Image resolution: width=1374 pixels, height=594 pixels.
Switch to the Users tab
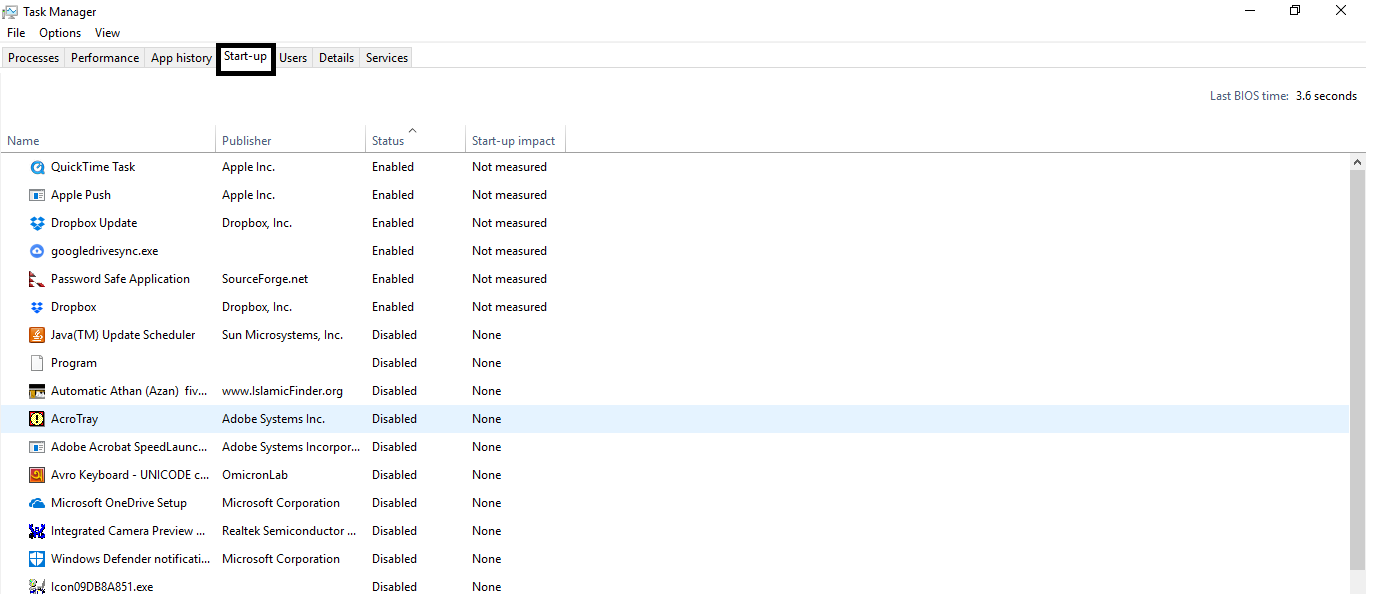click(293, 58)
